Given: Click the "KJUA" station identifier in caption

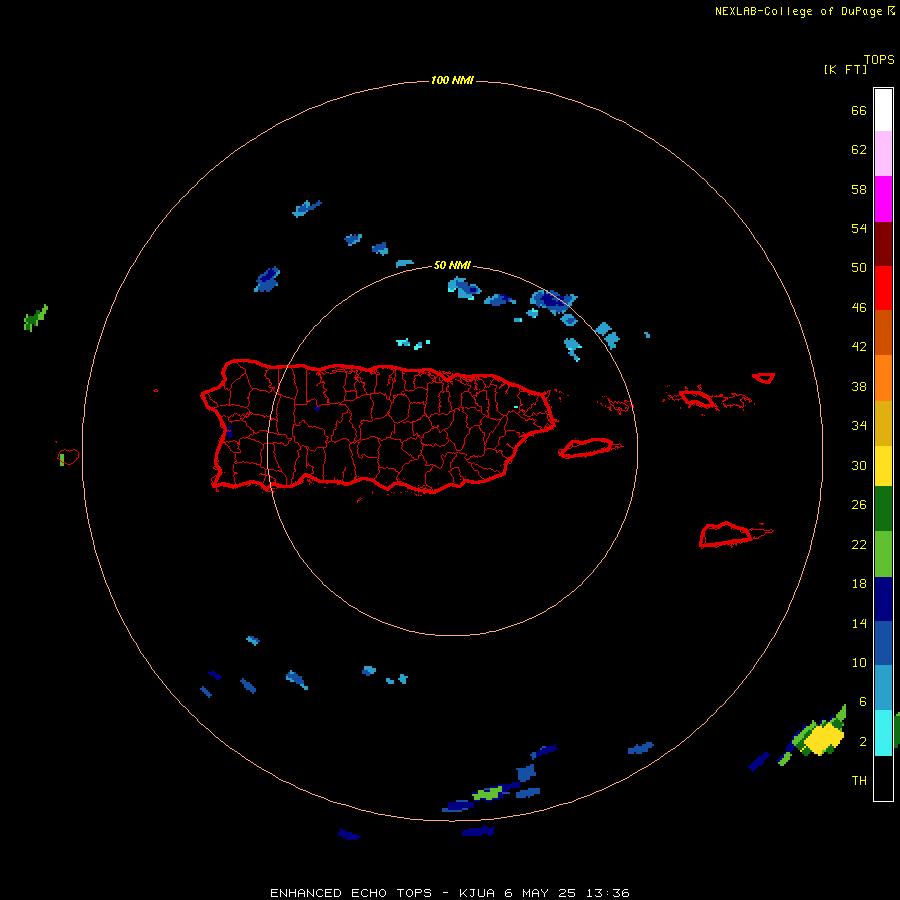Looking at the screenshot, I should pyautogui.click(x=477, y=893).
